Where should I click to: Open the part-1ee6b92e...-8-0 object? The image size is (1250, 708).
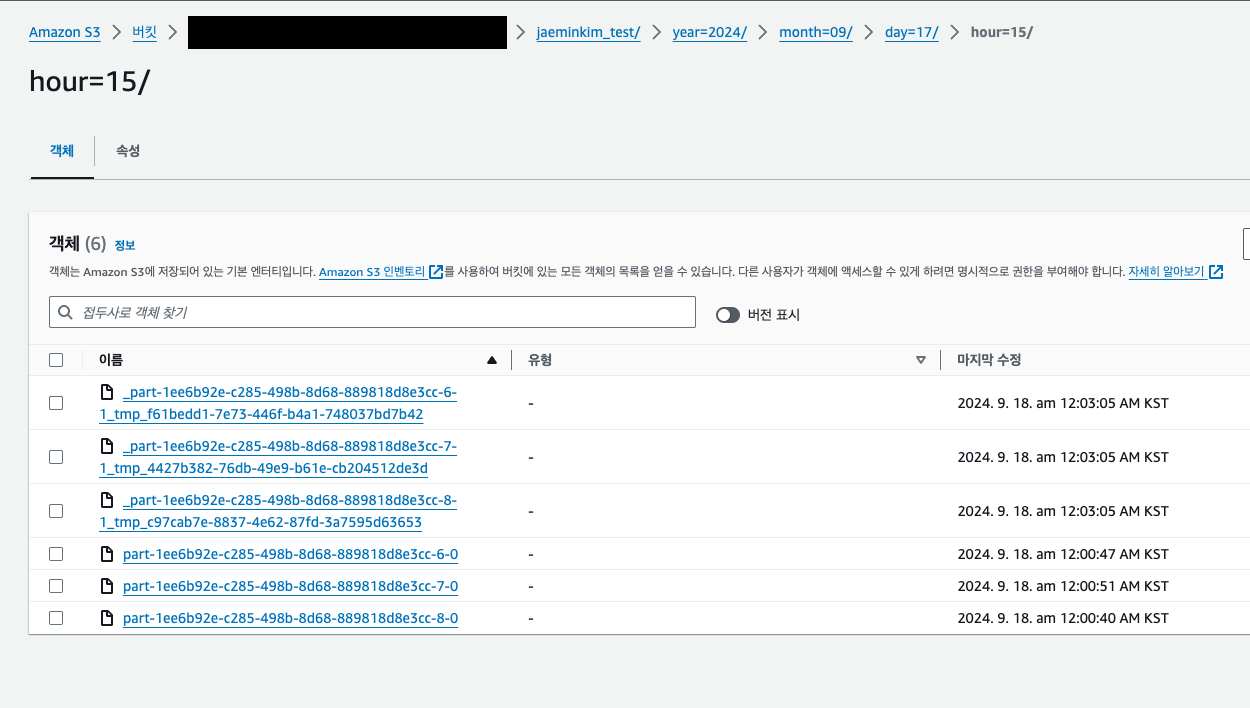(x=290, y=618)
